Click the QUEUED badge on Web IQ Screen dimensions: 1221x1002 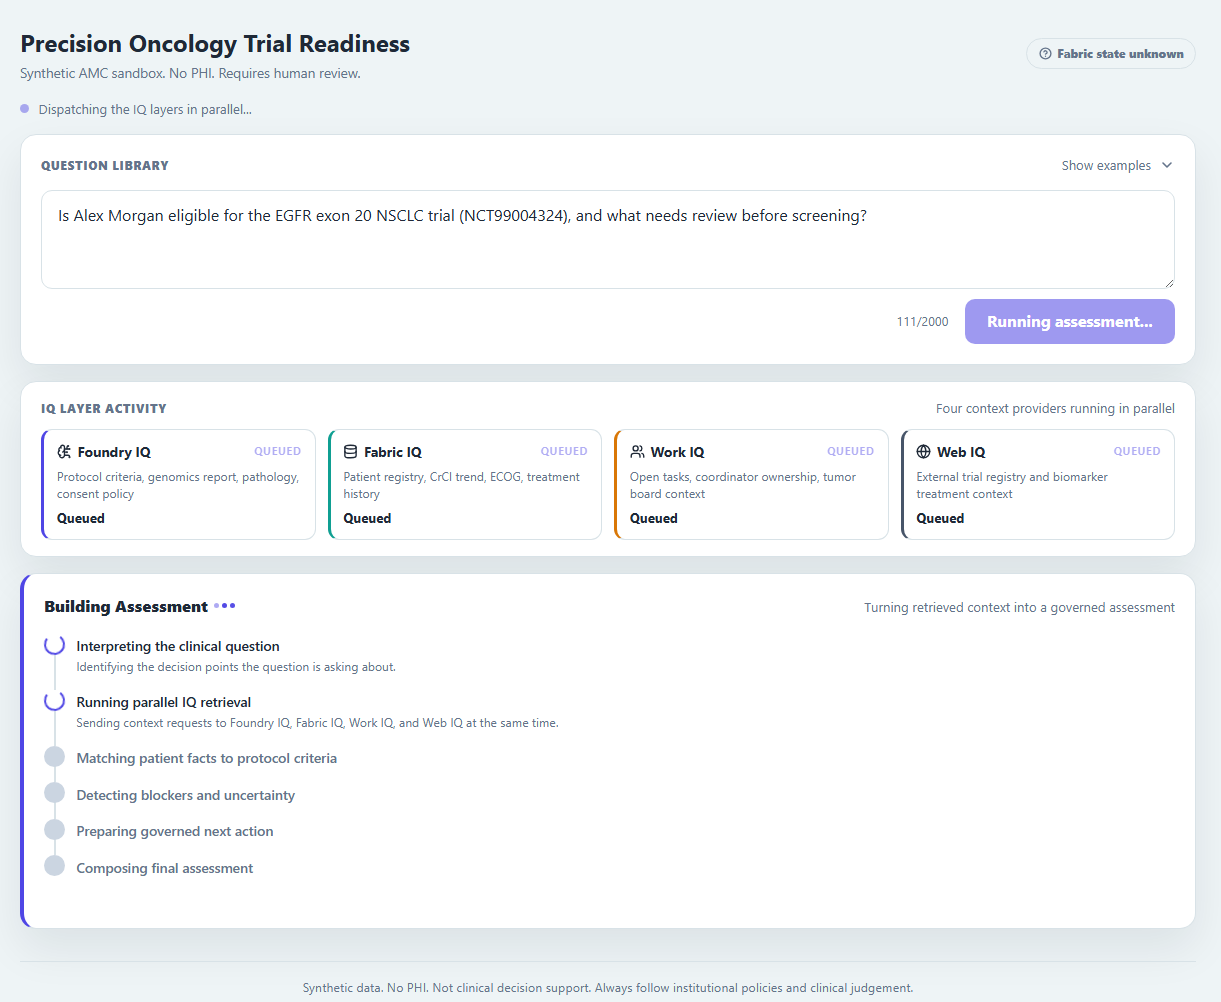1137,451
